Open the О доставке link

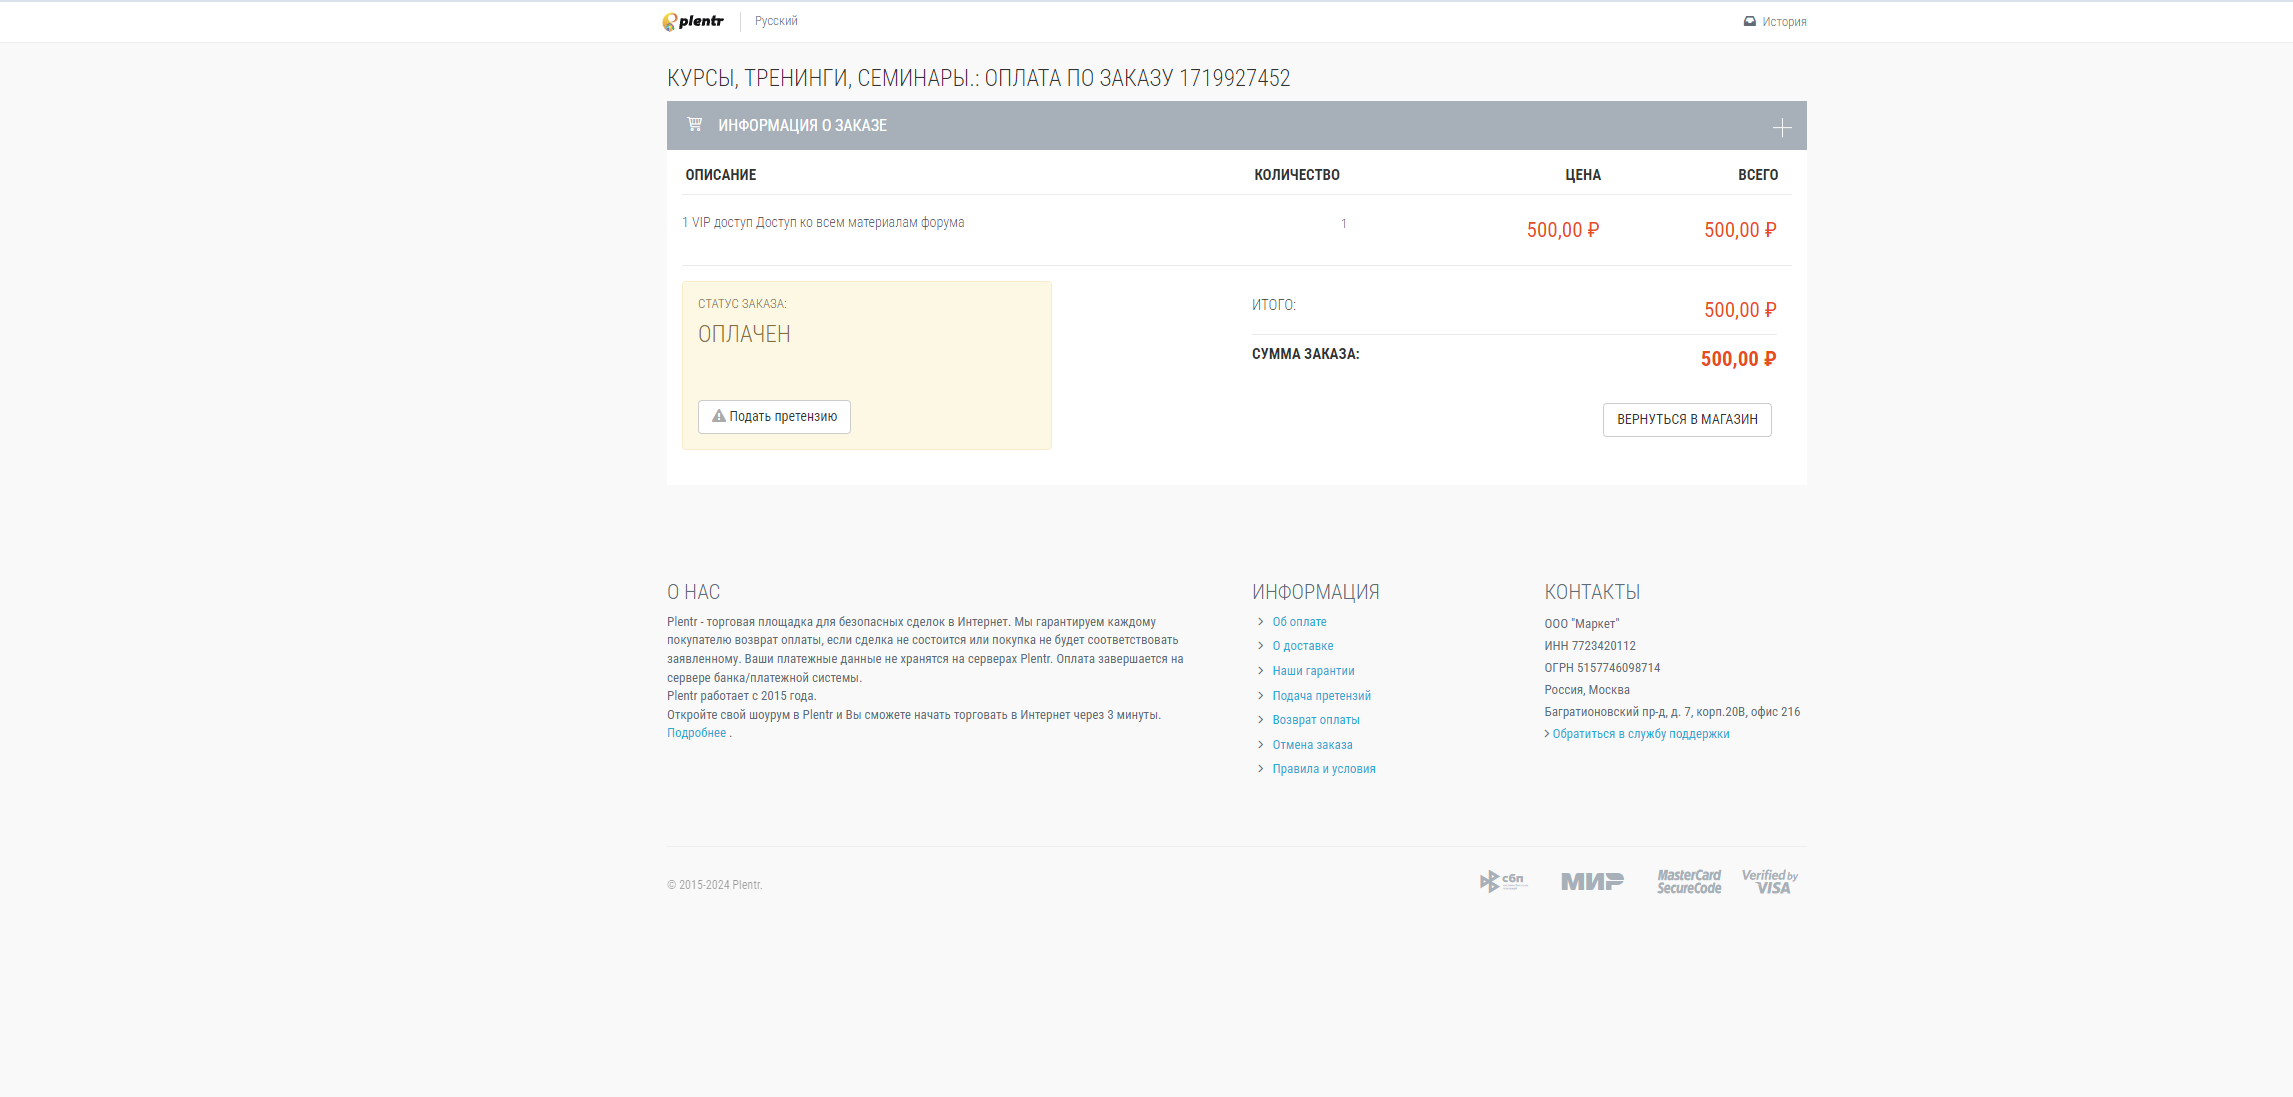tap(1303, 646)
